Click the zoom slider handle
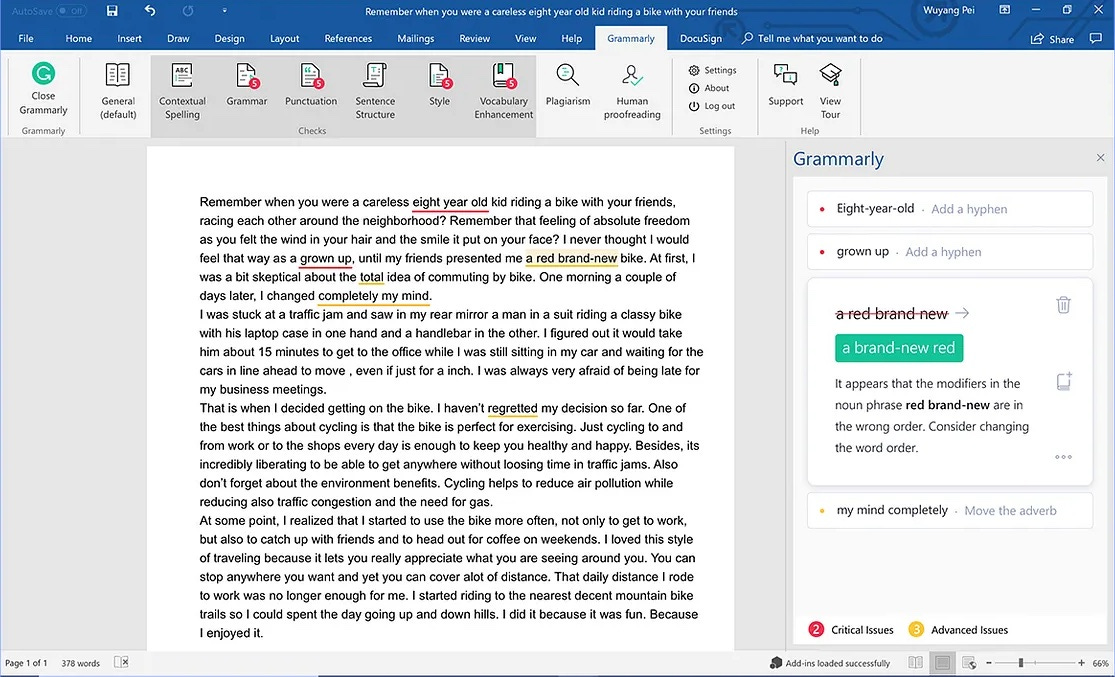1115x677 pixels. pyautogui.click(x=1020, y=663)
